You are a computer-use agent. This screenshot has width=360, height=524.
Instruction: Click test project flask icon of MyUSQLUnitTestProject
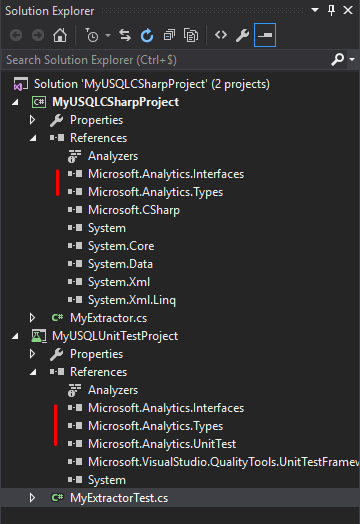pyautogui.click(x=39, y=336)
